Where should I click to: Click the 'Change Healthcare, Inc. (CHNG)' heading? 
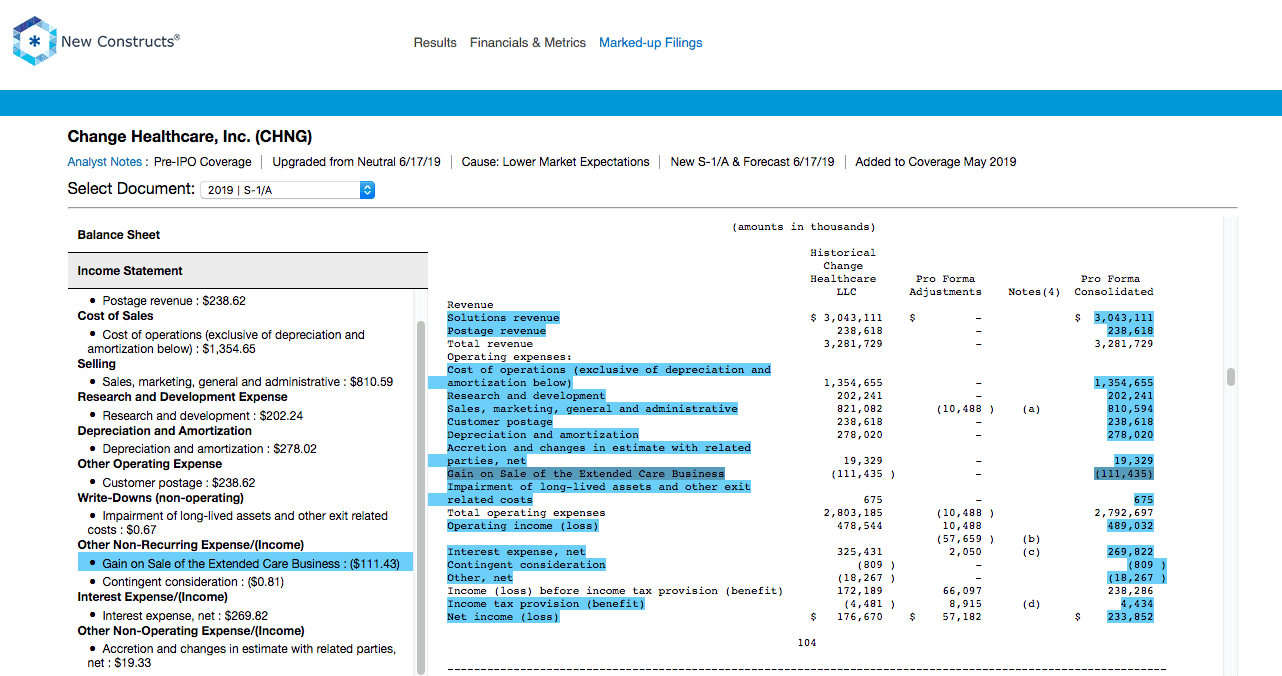(190, 137)
